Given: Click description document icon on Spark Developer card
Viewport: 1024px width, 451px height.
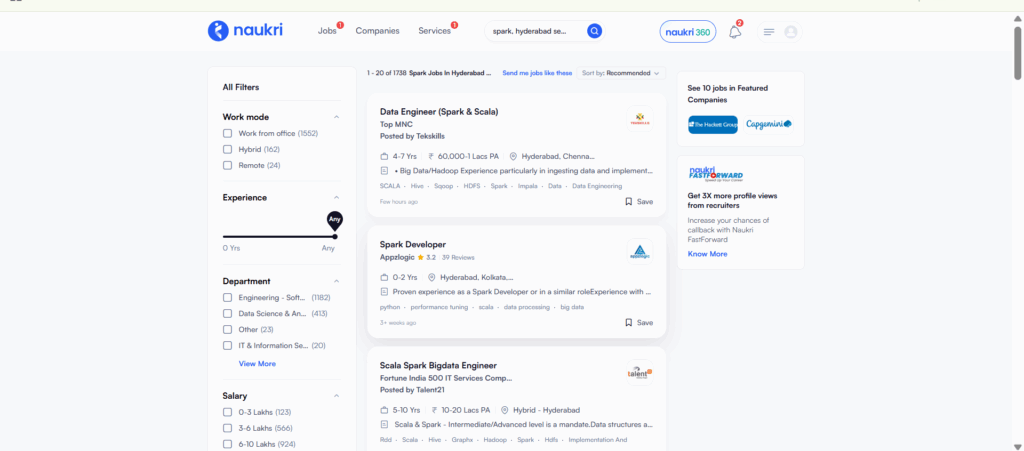Looking at the screenshot, I should click(x=384, y=292).
